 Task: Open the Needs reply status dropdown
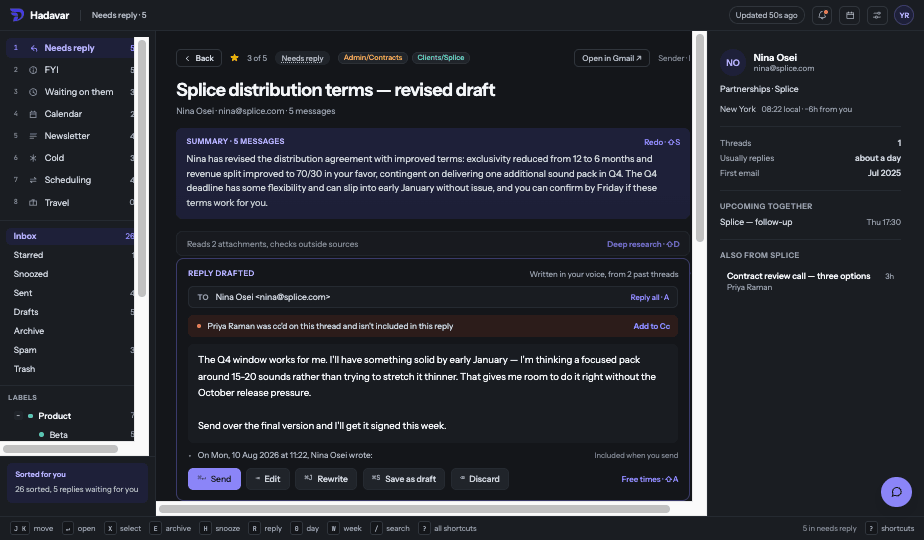tap(302, 58)
